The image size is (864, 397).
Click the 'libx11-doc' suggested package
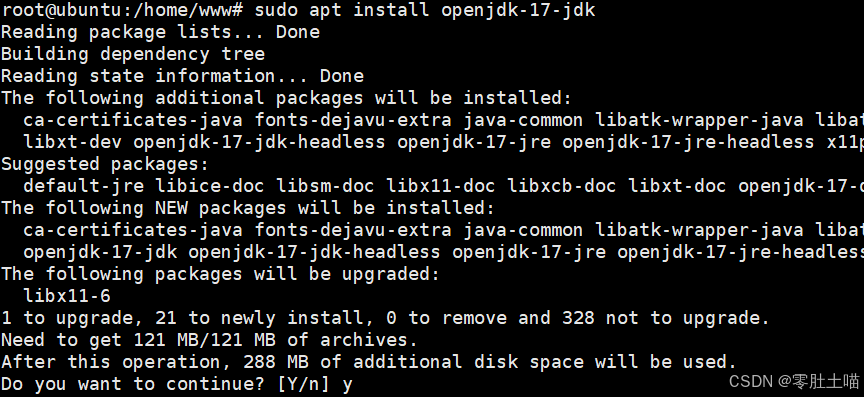point(441,186)
